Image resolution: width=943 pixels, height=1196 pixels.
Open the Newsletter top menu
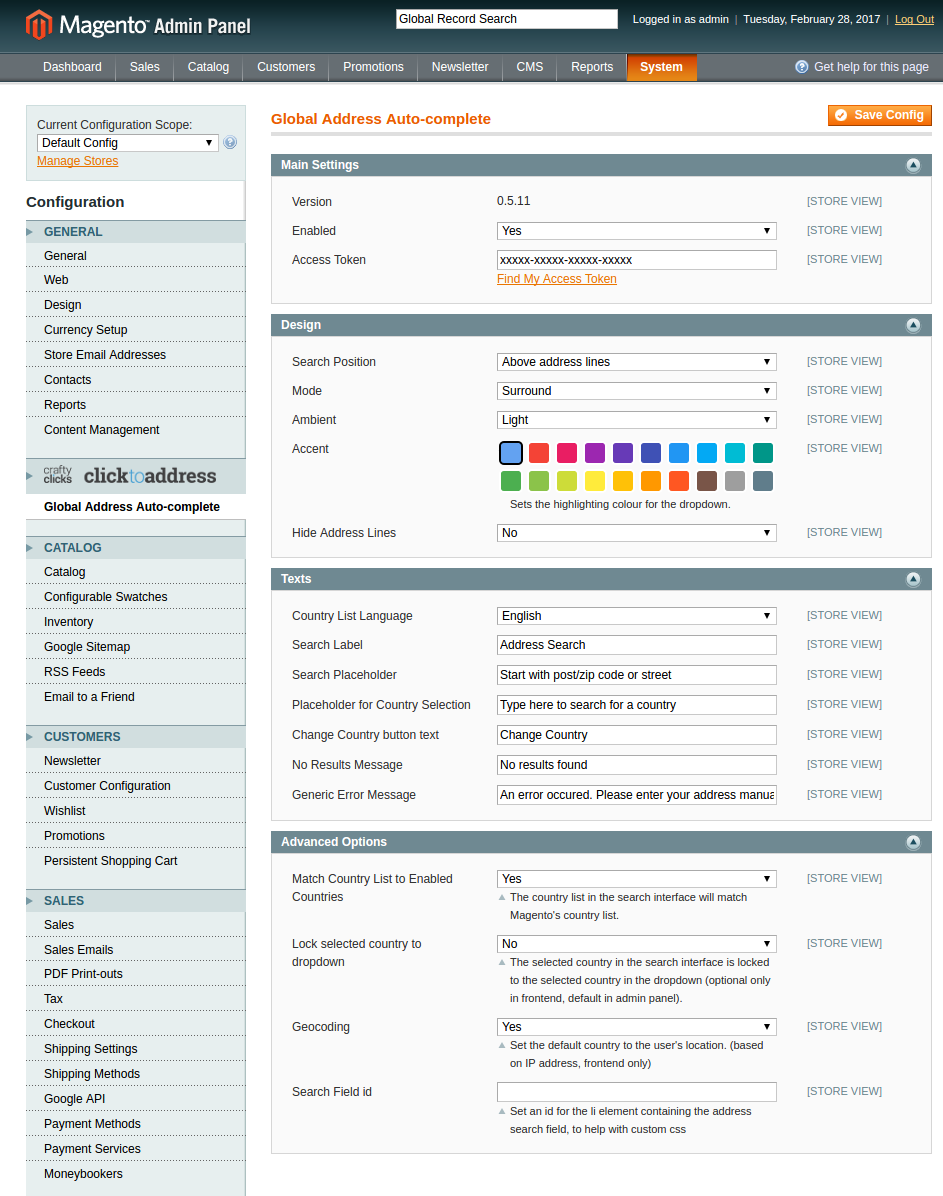click(460, 67)
